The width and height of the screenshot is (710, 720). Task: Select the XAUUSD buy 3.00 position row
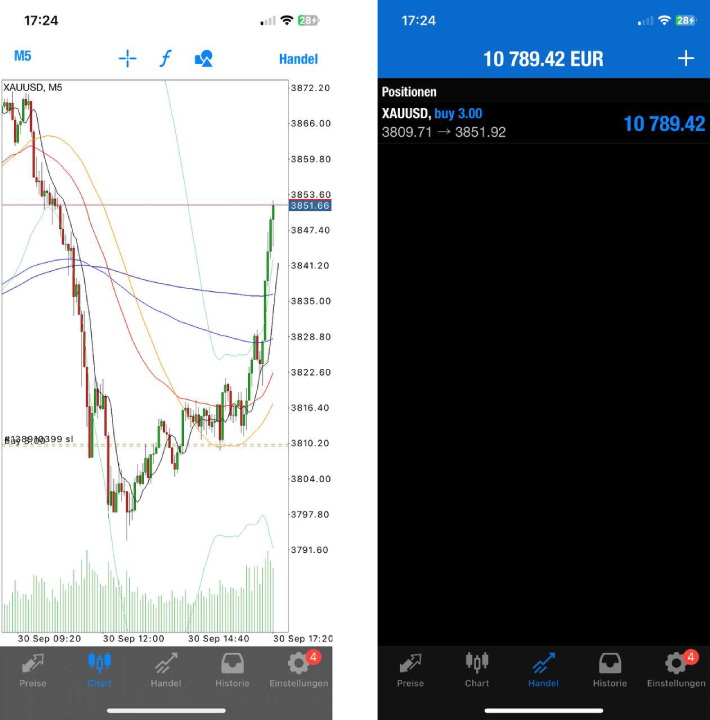[x=544, y=123]
